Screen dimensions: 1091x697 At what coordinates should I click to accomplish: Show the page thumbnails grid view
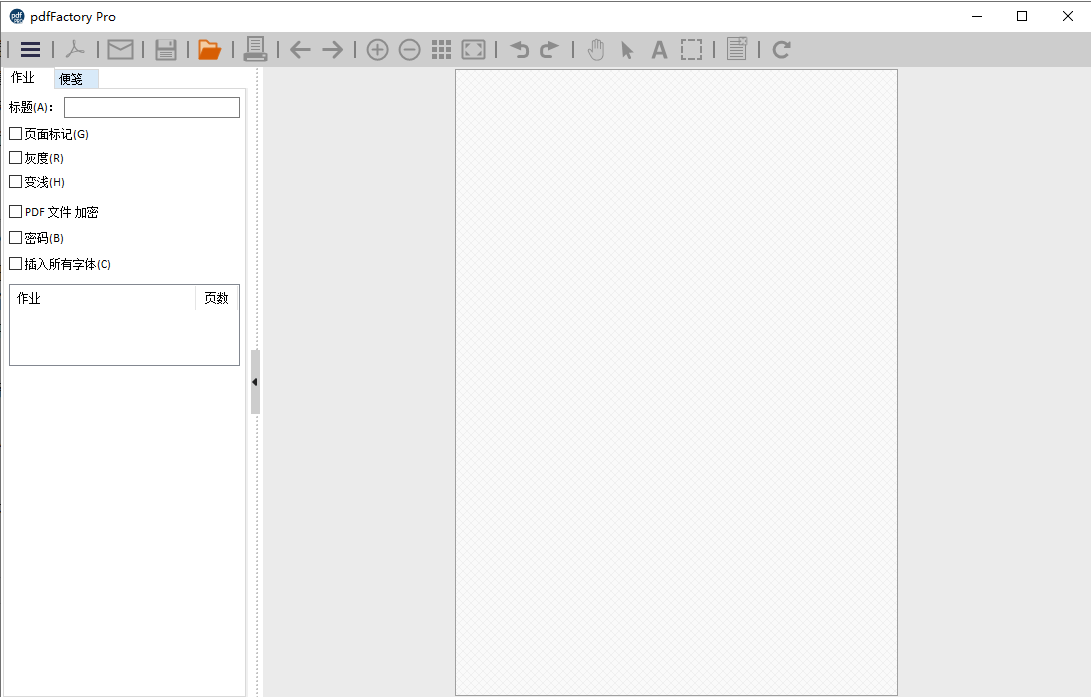click(441, 50)
